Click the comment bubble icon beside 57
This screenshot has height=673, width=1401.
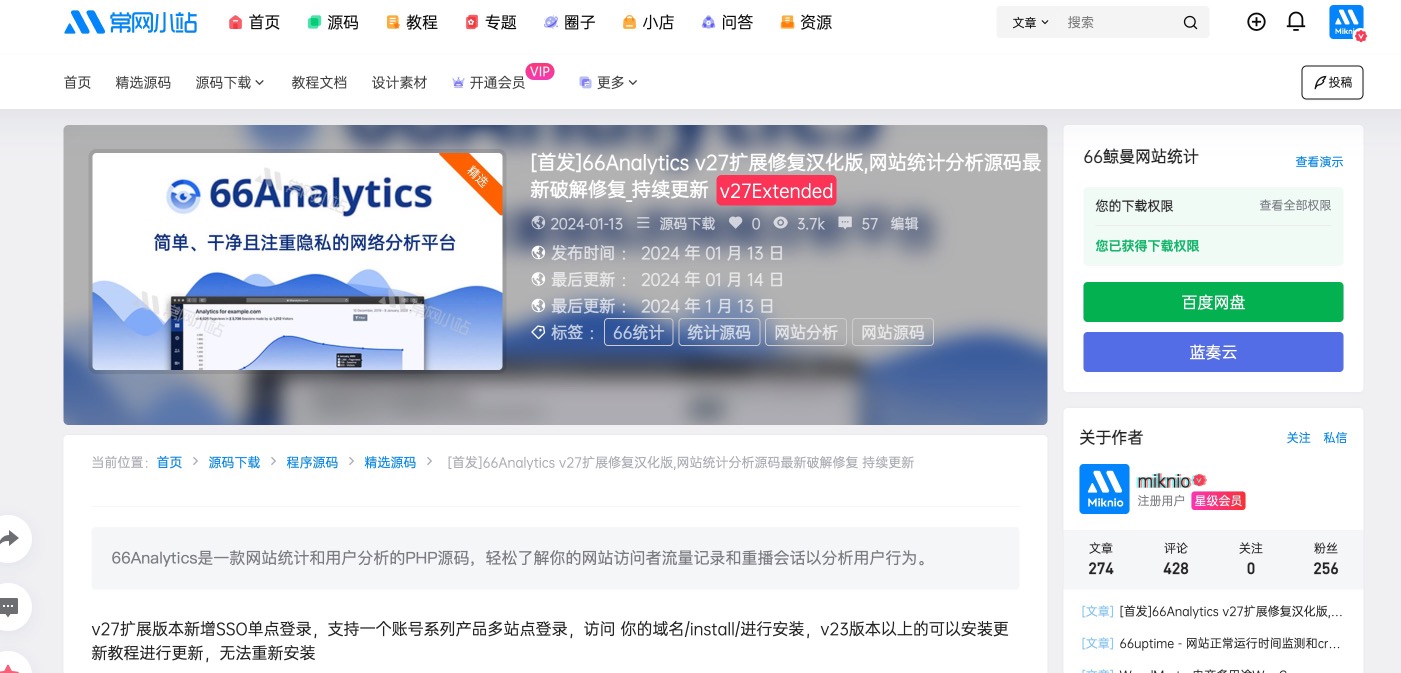tap(845, 224)
